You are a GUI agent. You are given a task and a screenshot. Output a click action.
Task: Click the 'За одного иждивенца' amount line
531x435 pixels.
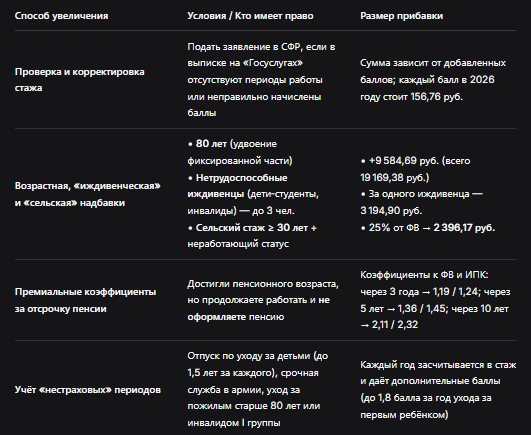(x=421, y=202)
